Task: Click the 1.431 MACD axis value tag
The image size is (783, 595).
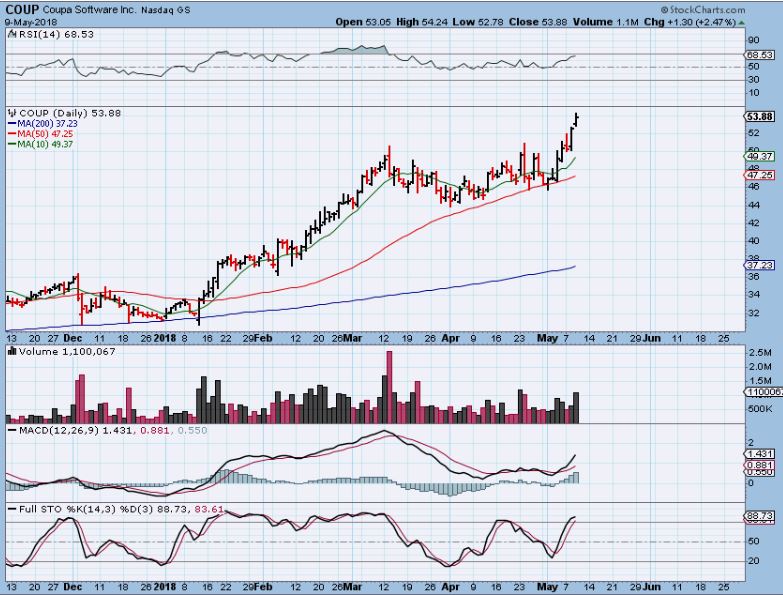Action: coord(759,453)
